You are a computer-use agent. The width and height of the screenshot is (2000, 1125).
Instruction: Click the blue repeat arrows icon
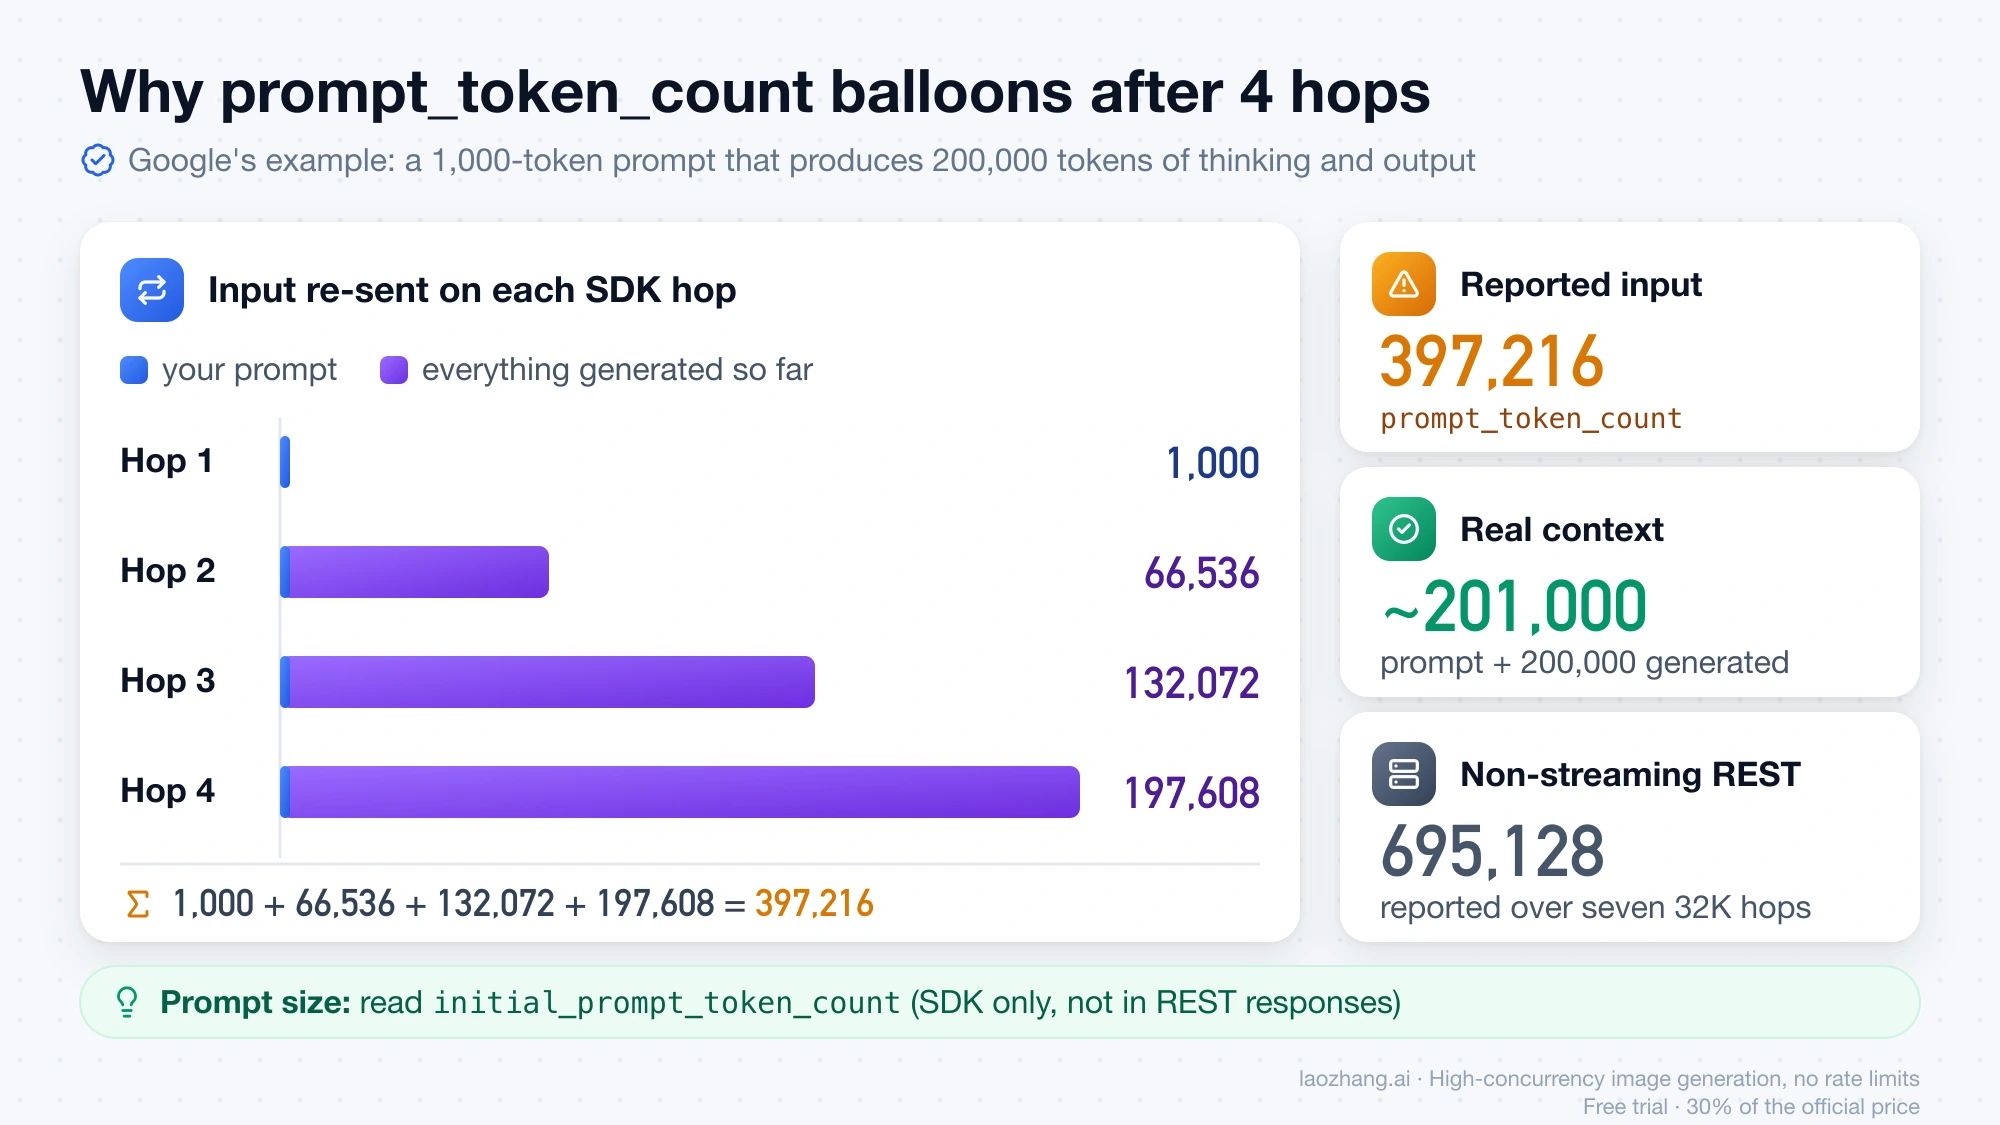point(152,290)
